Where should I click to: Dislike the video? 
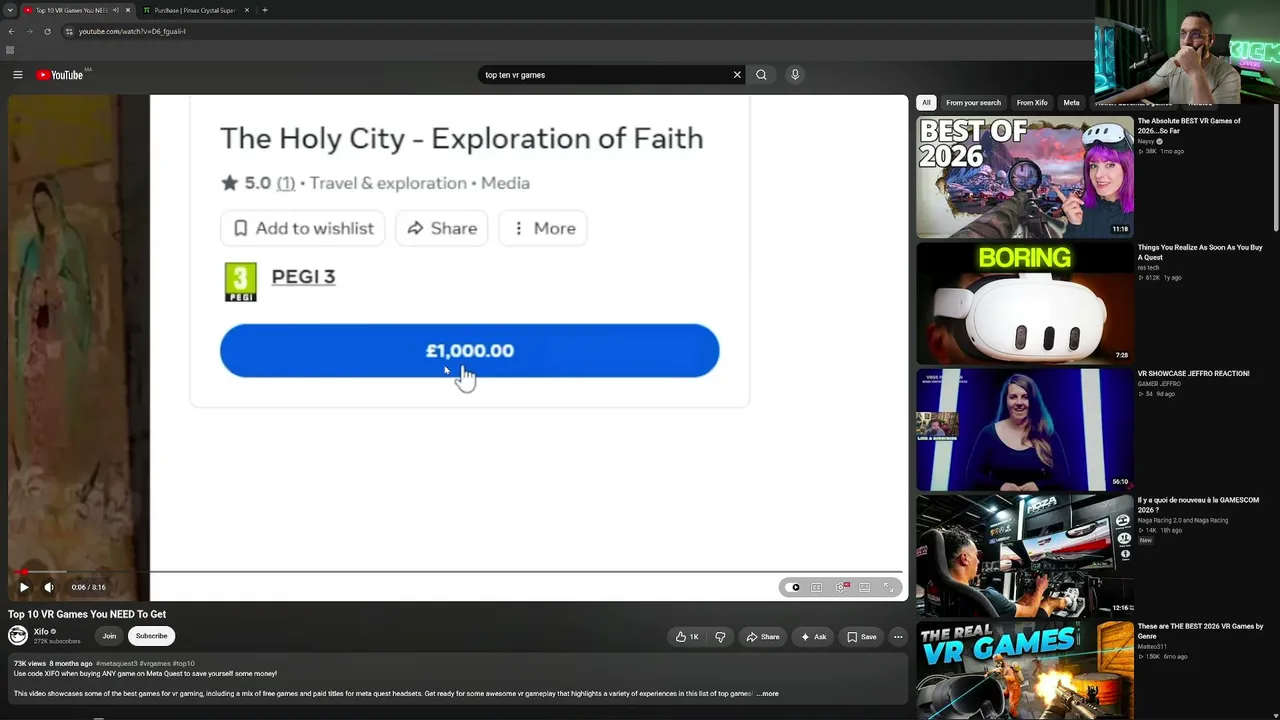720,637
